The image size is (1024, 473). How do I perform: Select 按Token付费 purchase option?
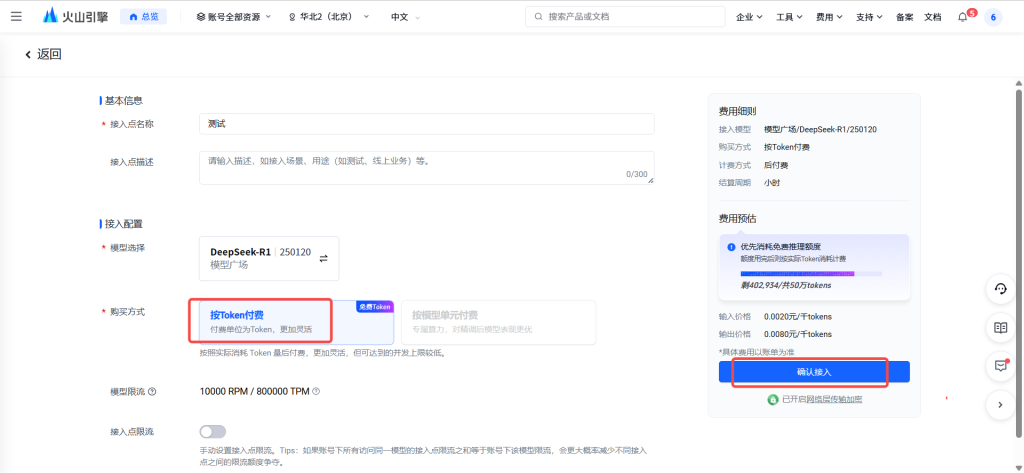(x=296, y=322)
